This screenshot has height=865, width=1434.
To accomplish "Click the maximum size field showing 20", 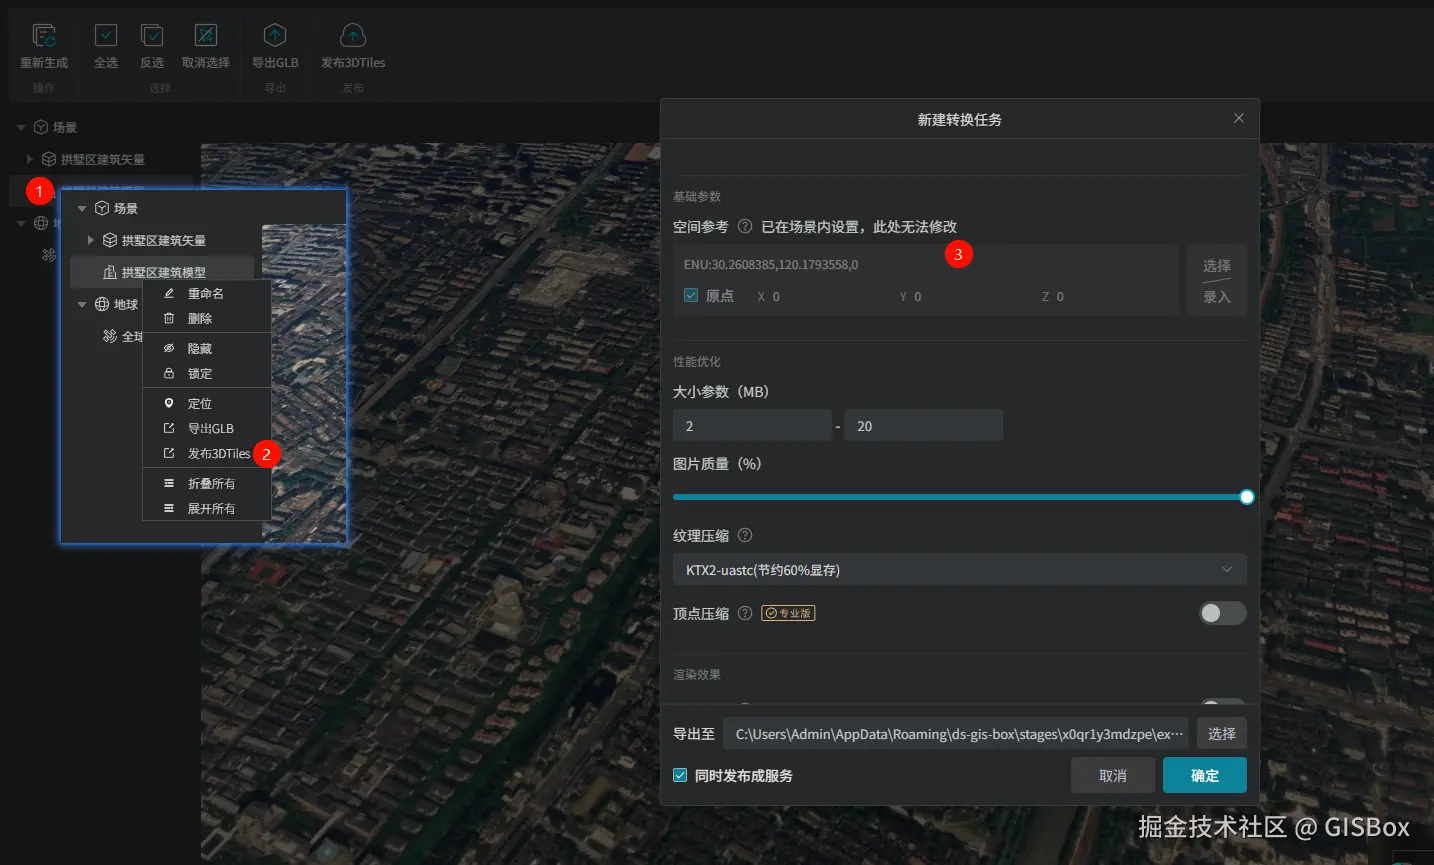I will pyautogui.click(x=923, y=426).
